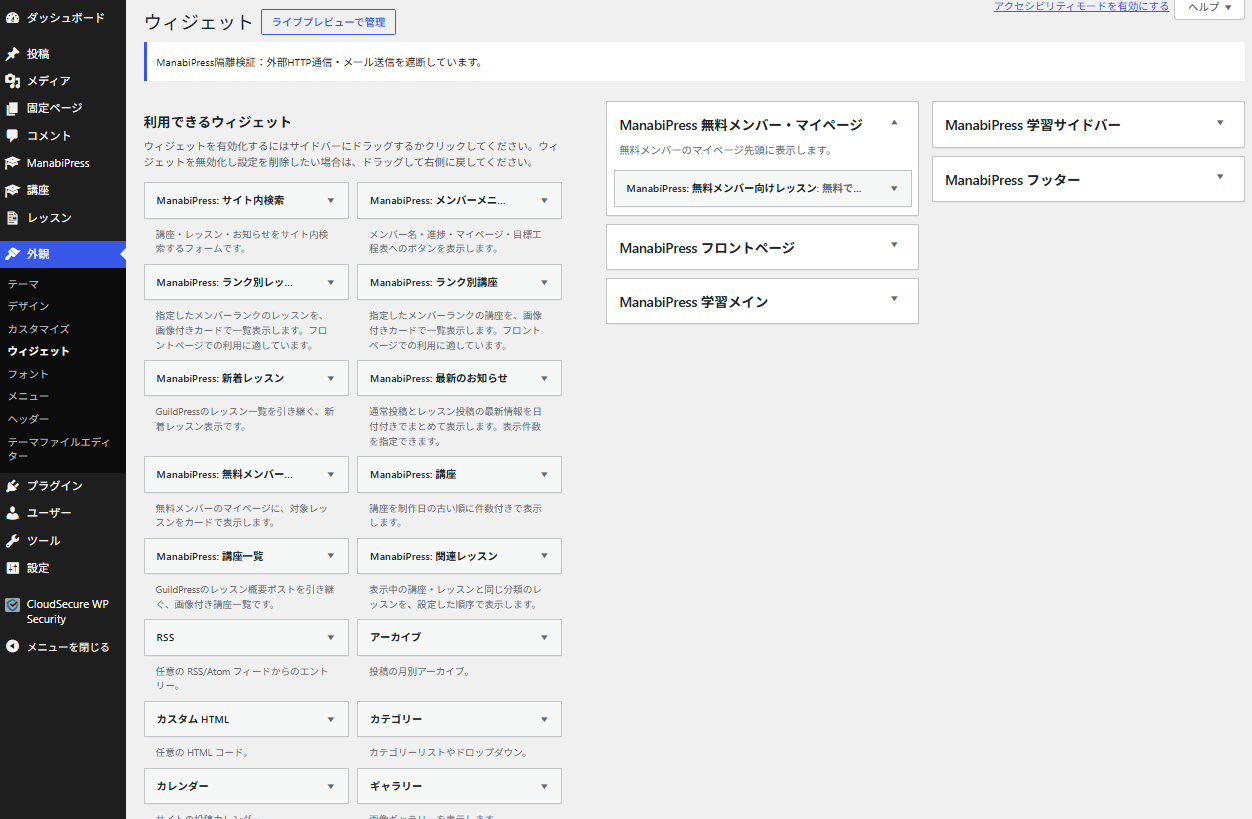Click the document icon beside レッスン

(x=12, y=218)
